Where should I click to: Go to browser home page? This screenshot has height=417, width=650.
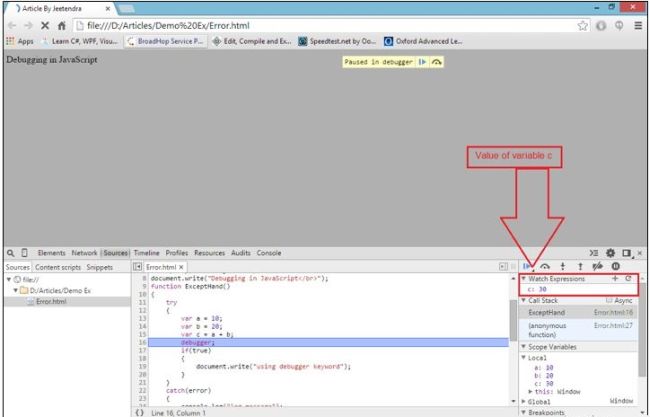(62, 26)
